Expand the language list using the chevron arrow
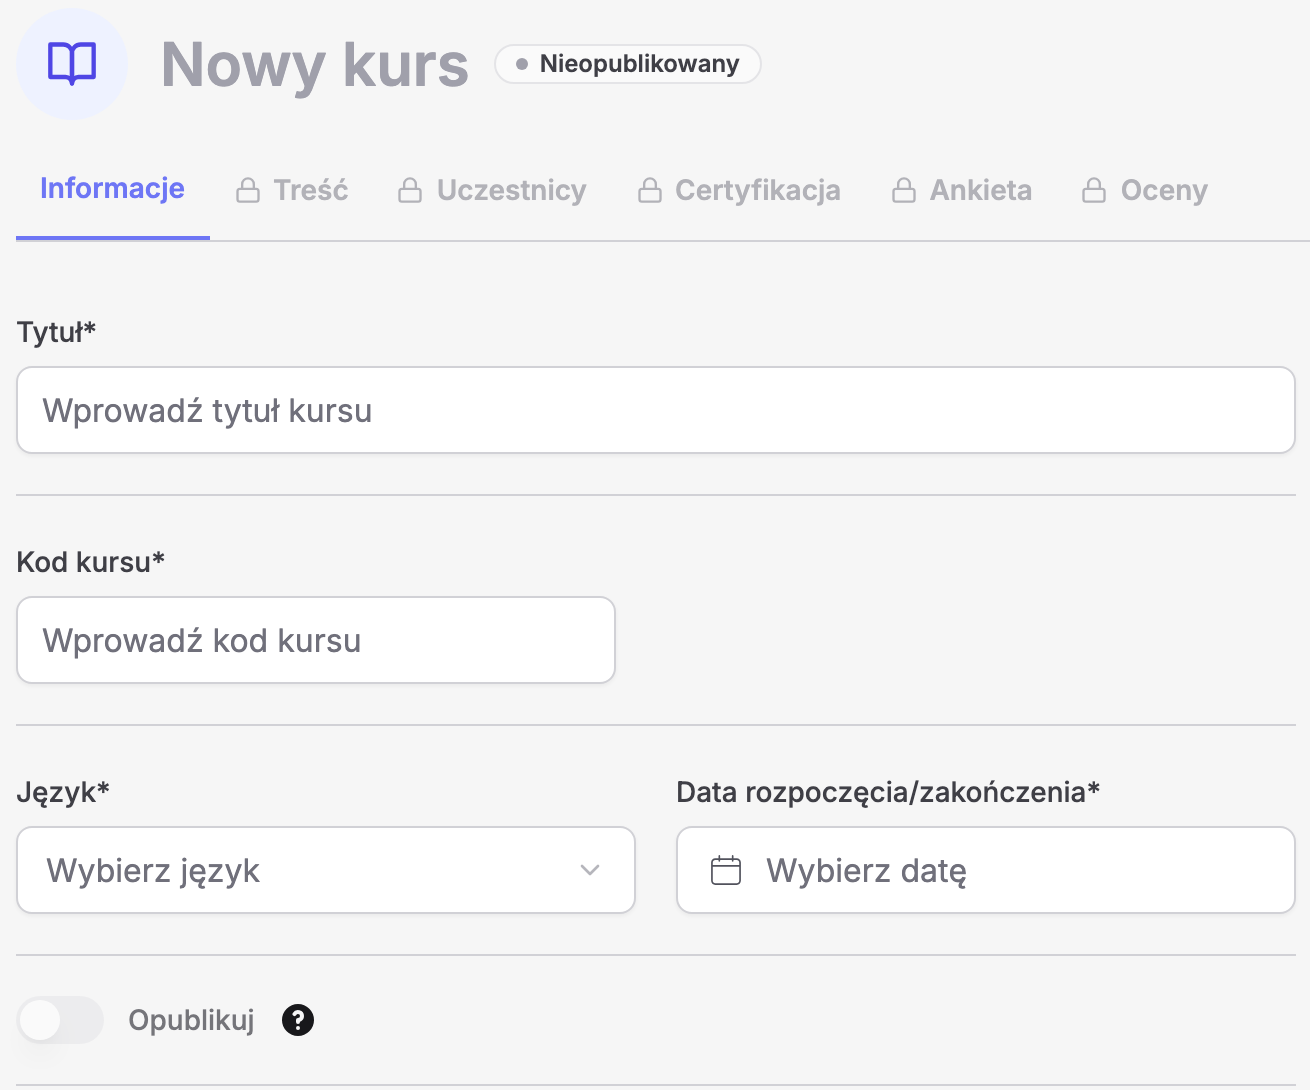The height and width of the screenshot is (1090, 1310). click(x=590, y=870)
